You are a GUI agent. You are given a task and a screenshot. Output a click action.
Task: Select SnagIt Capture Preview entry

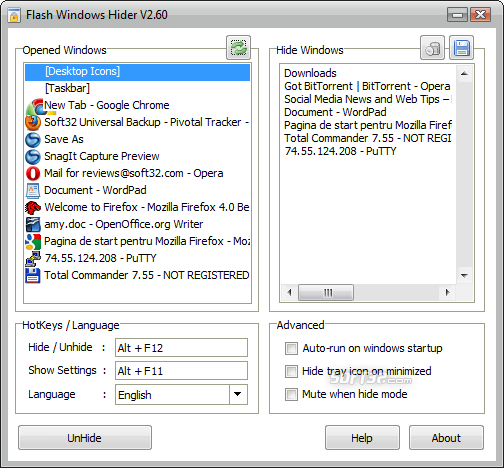(137, 156)
